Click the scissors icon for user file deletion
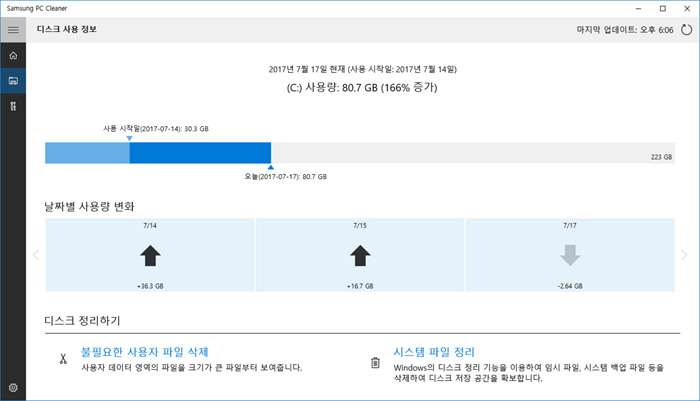The width and height of the screenshot is (700, 401). pos(62,360)
